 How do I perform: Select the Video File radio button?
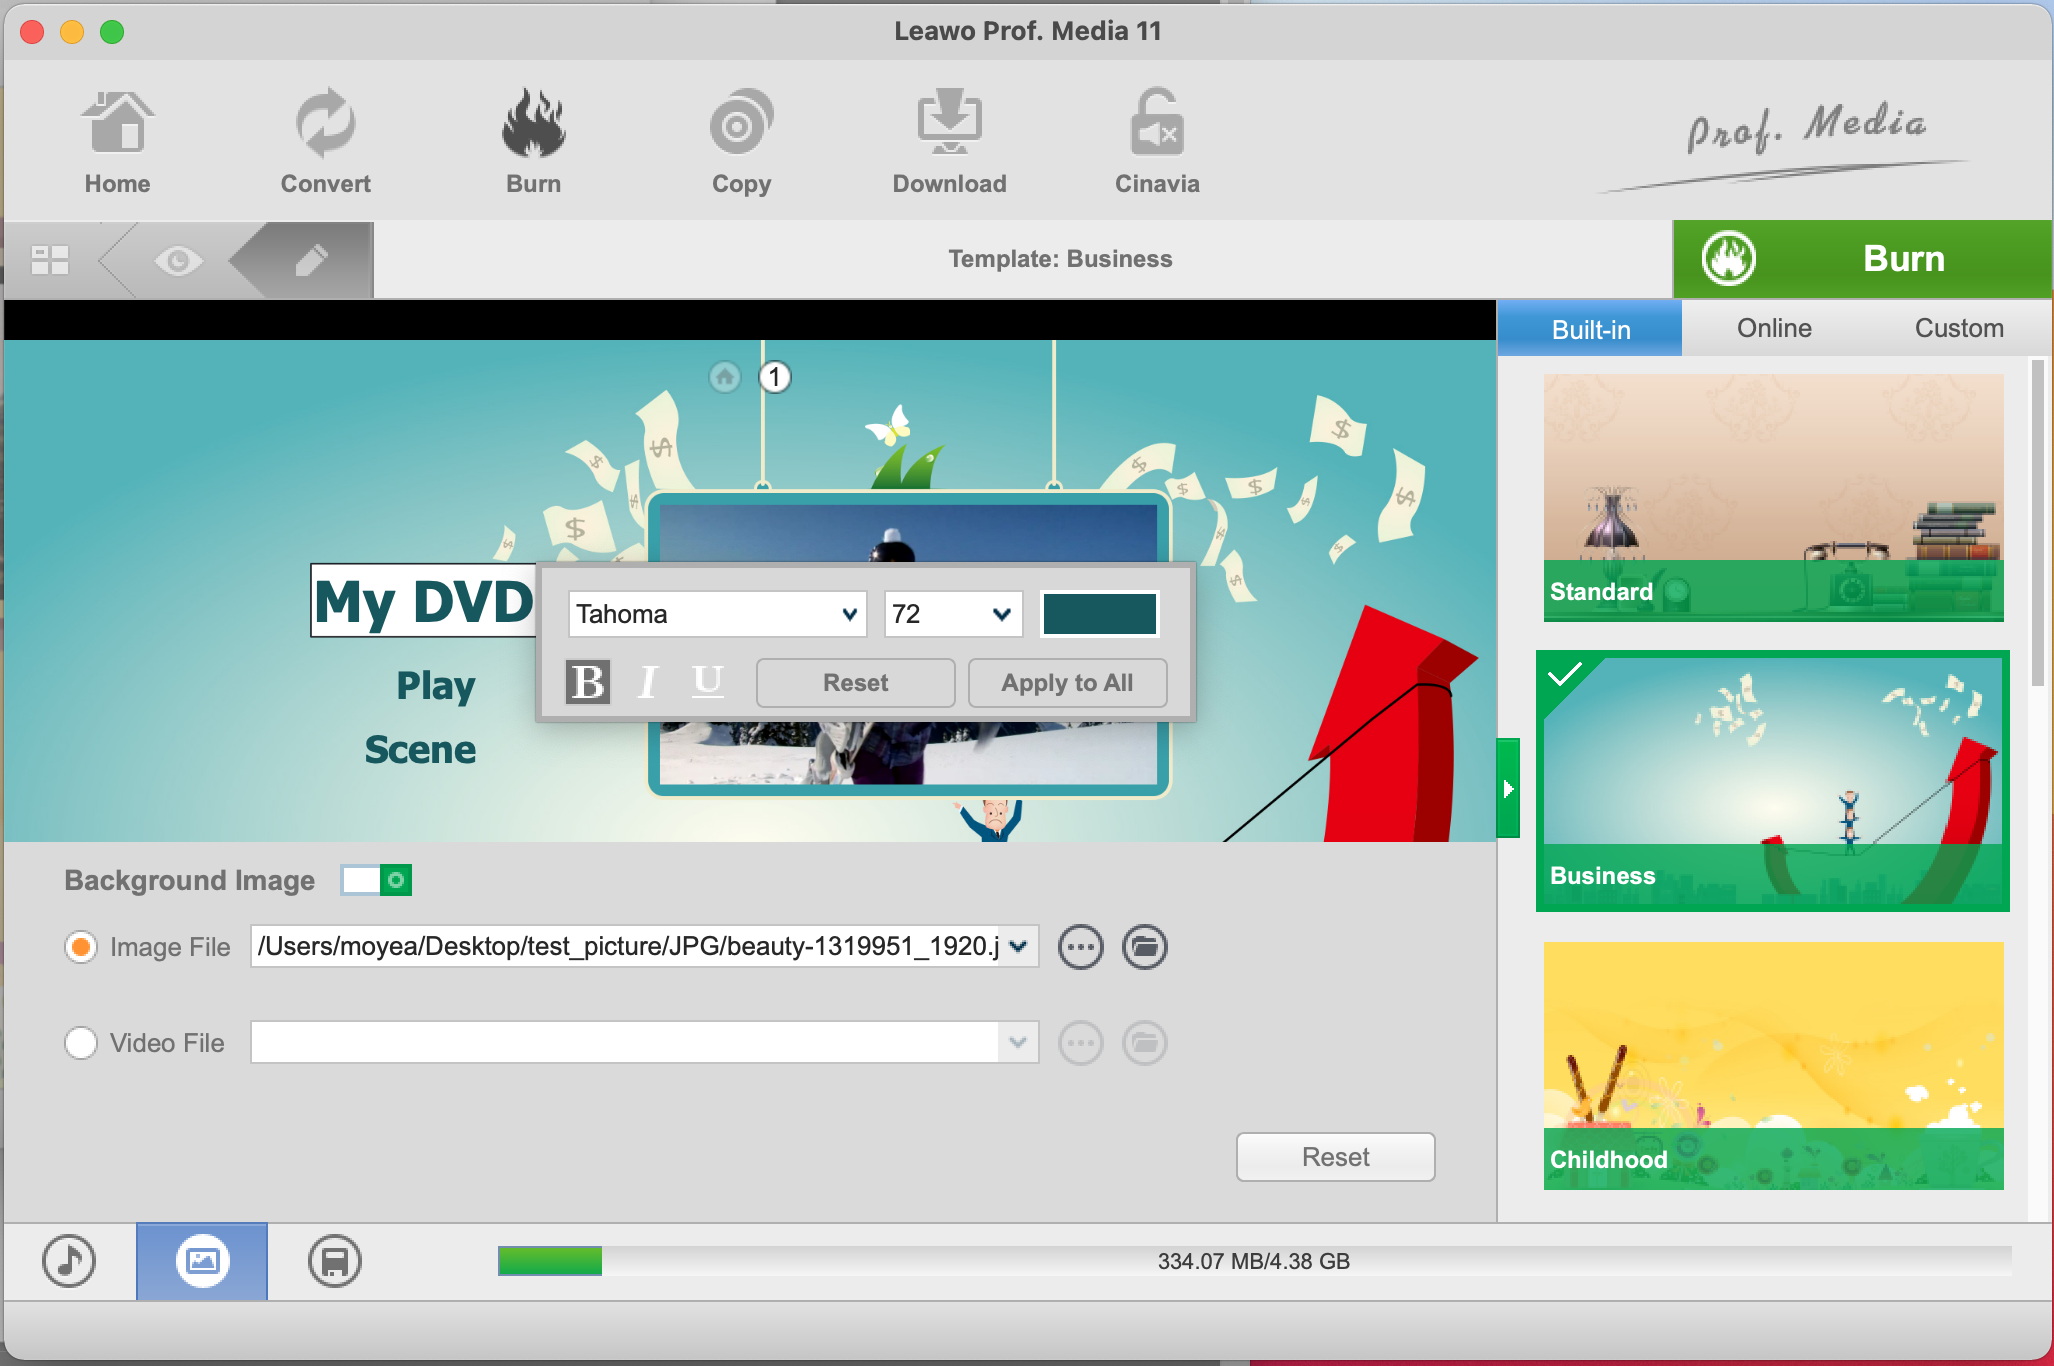81,1043
